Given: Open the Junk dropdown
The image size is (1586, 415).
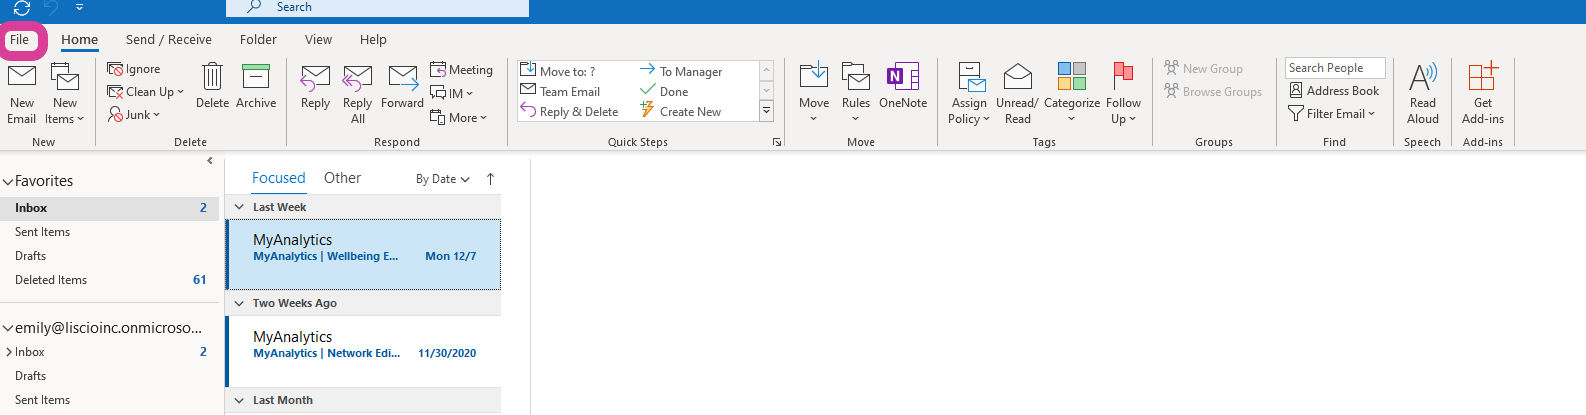Looking at the screenshot, I should tap(134, 115).
